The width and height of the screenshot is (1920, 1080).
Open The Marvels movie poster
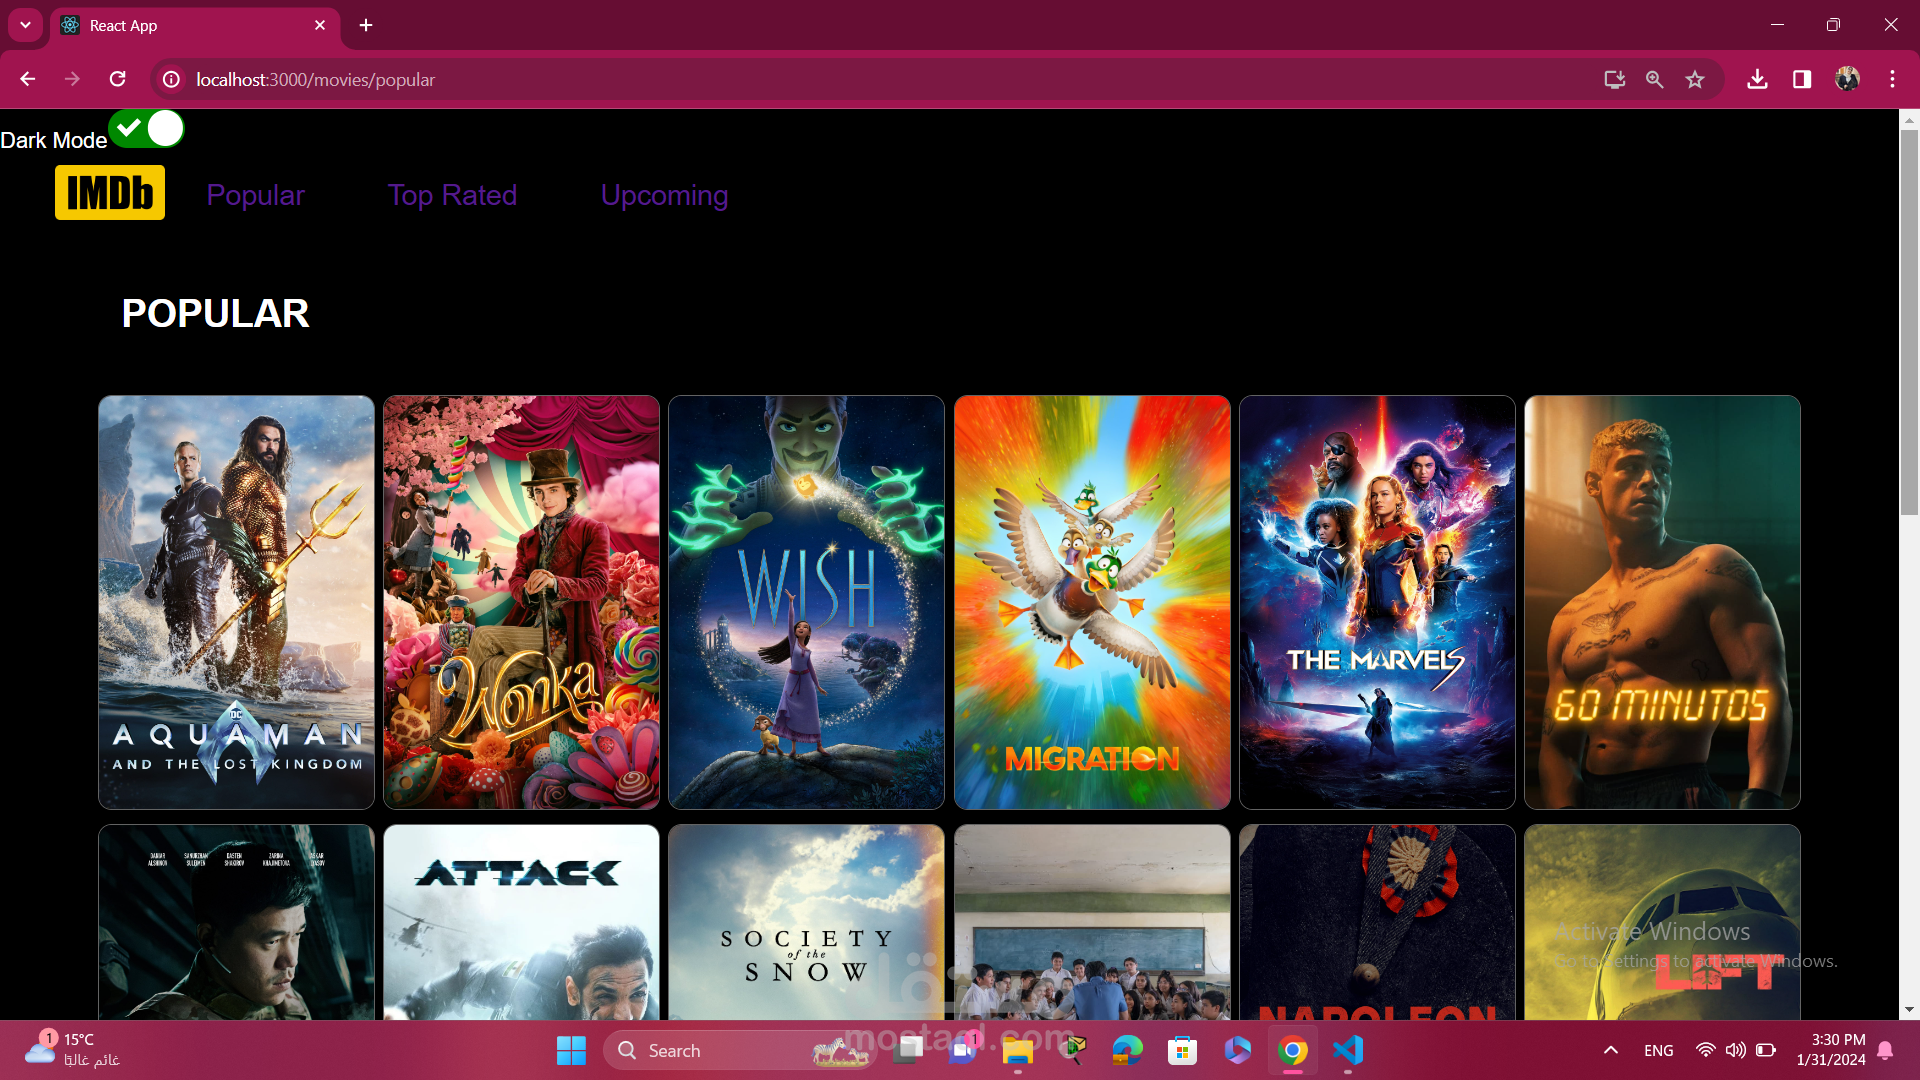pyautogui.click(x=1377, y=602)
